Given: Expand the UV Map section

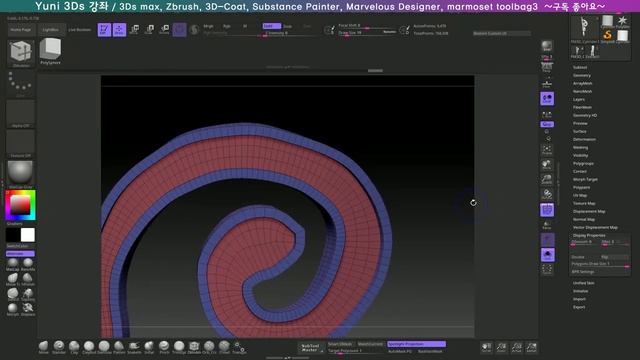Looking at the screenshot, I should (580, 196).
